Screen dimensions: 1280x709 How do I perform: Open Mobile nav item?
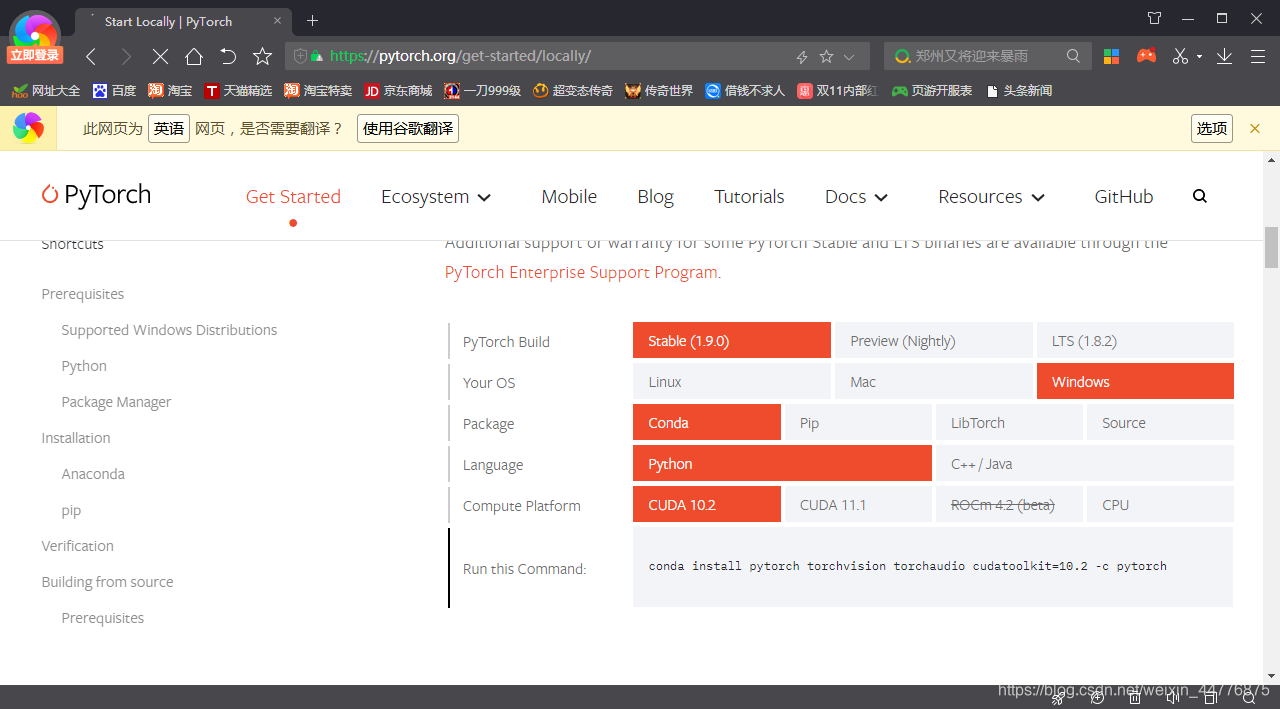pos(569,196)
